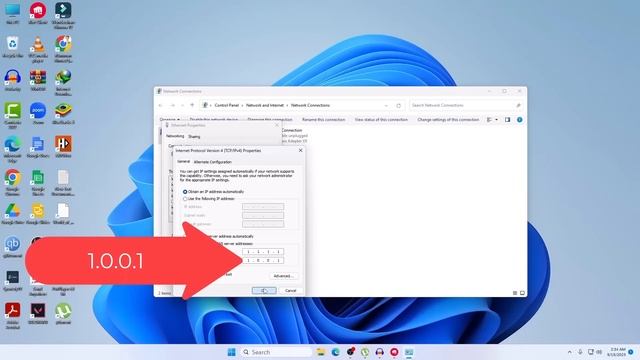The height and width of the screenshot is (360, 640).
Task: Click Change settings of this connection
Action: point(448,120)
